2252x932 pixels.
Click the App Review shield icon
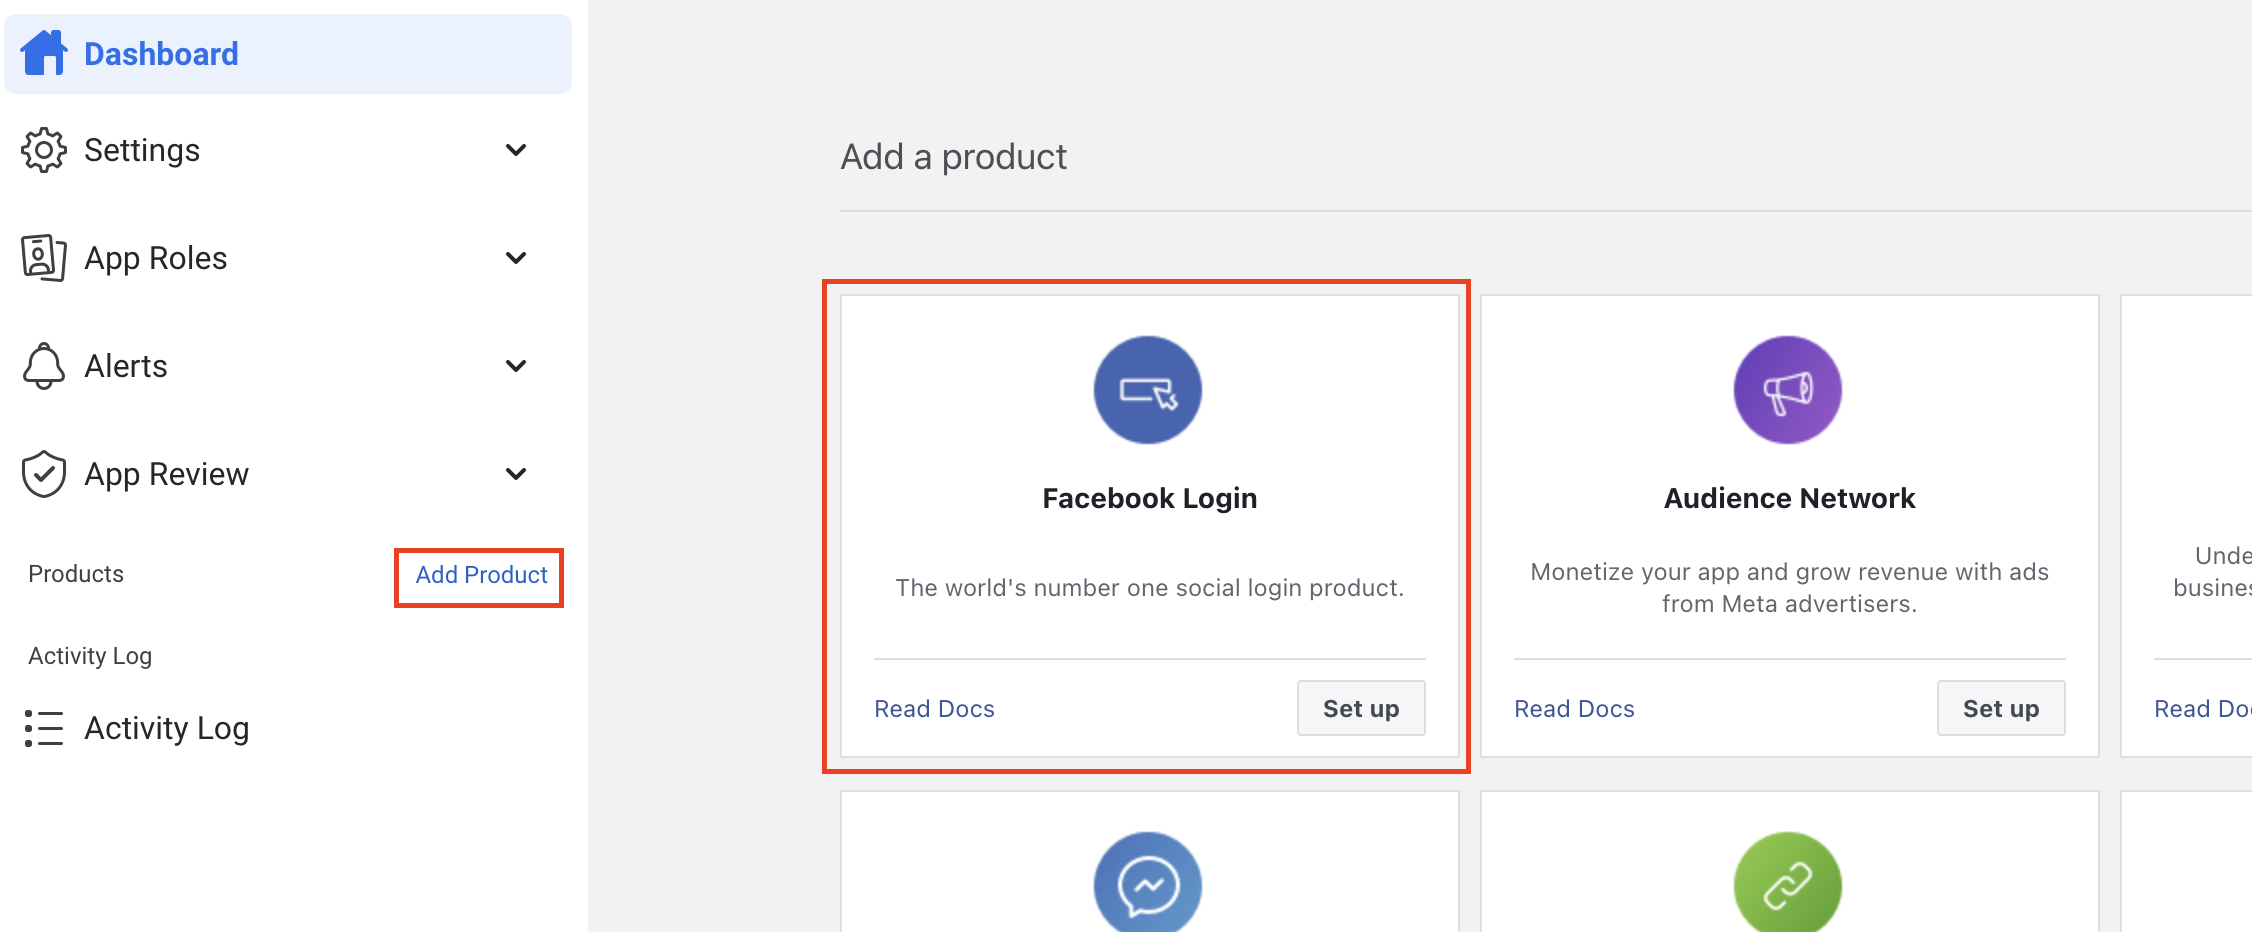click(44, 474)
